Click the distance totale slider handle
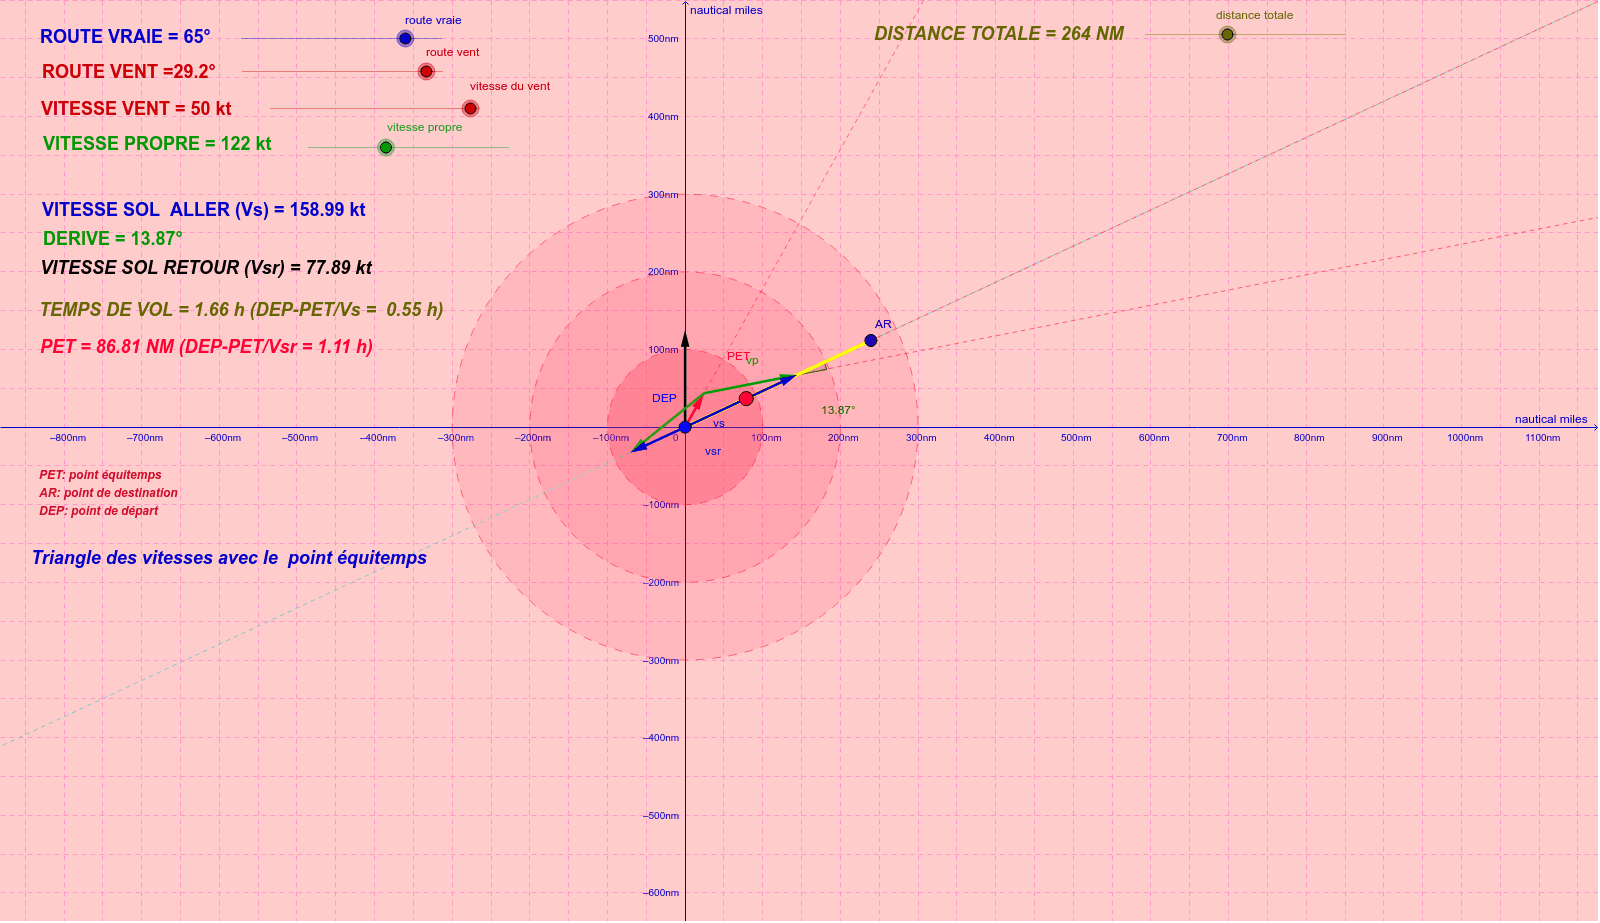This screenshot has height=923, width=1600. 1227,34
